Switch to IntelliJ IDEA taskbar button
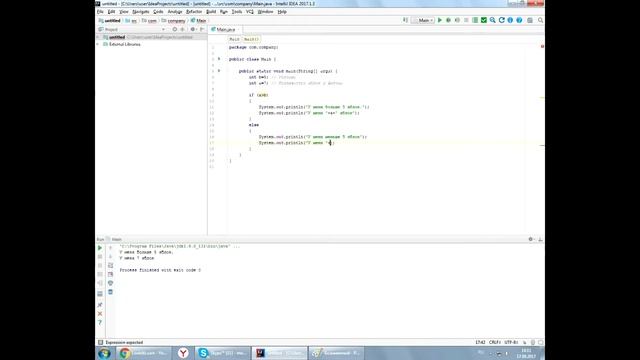 pyautogui.click(x=280, y=353)
